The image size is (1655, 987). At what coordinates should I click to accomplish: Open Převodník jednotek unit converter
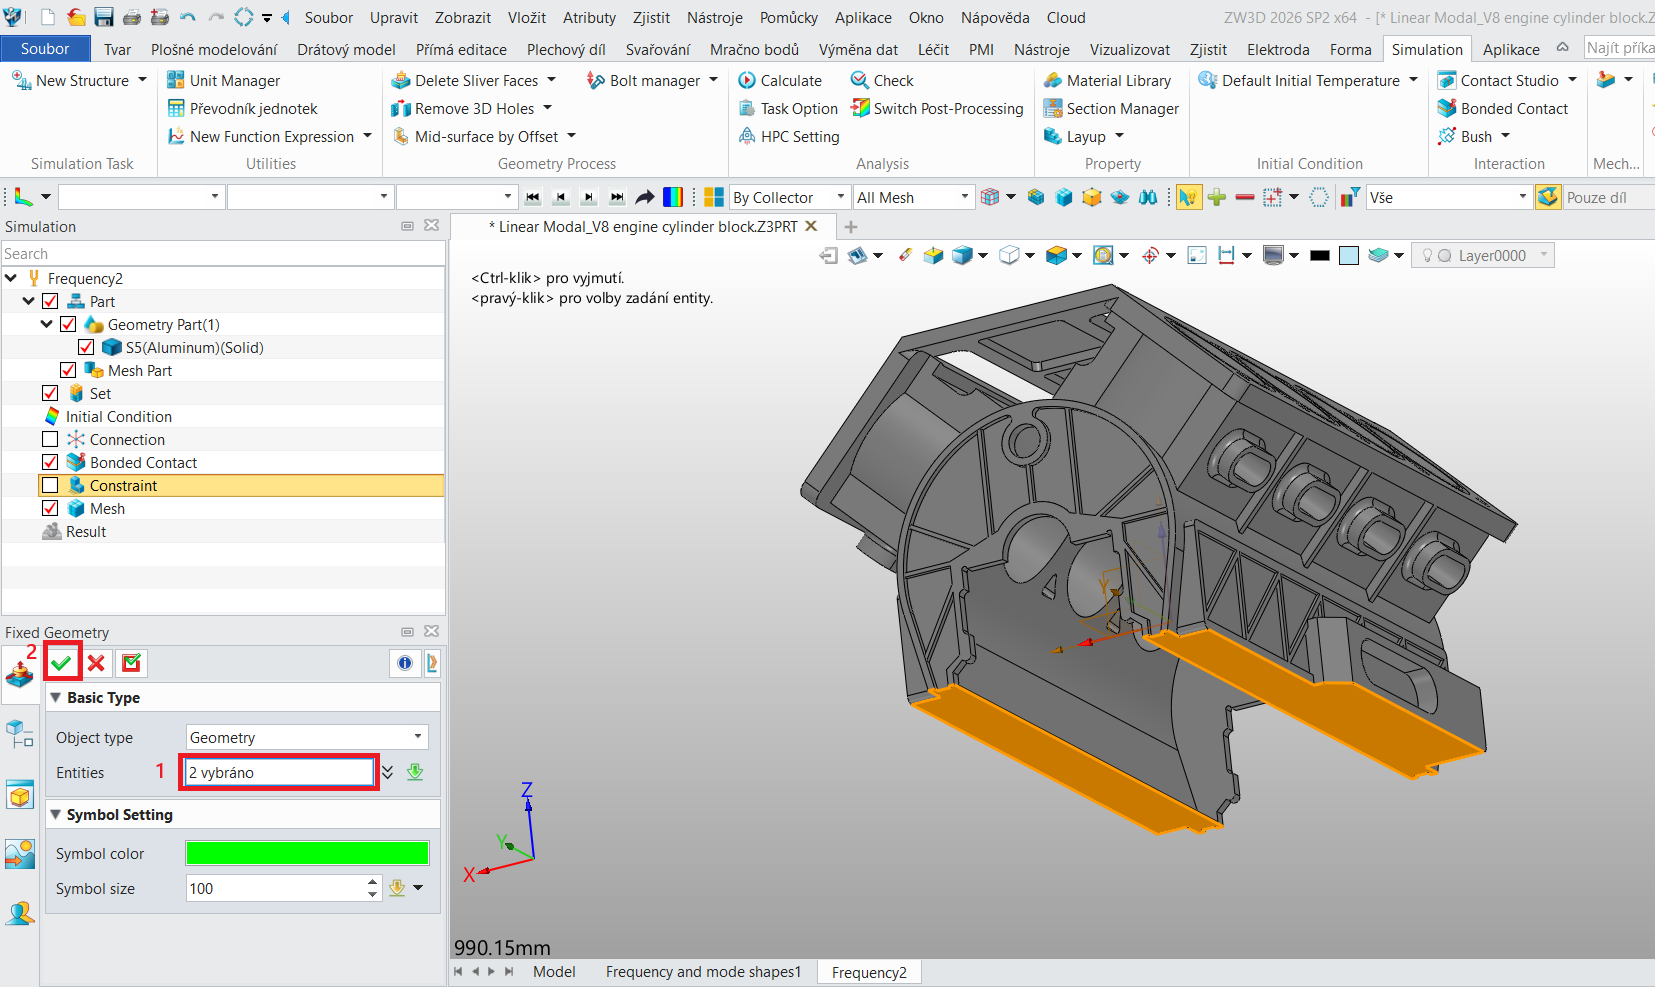[x=242, y=108]
